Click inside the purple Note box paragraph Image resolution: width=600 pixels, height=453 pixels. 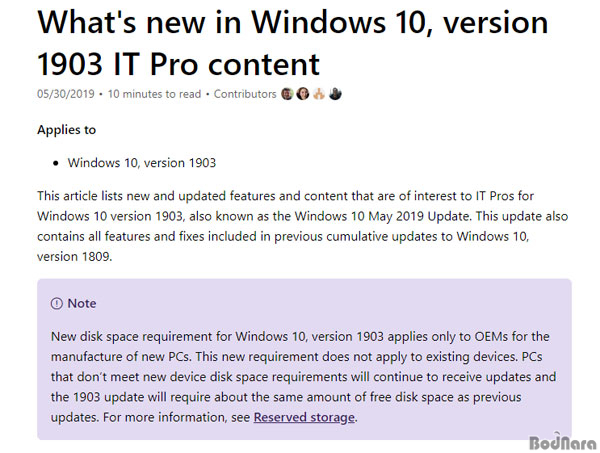(x=303, y=377)
